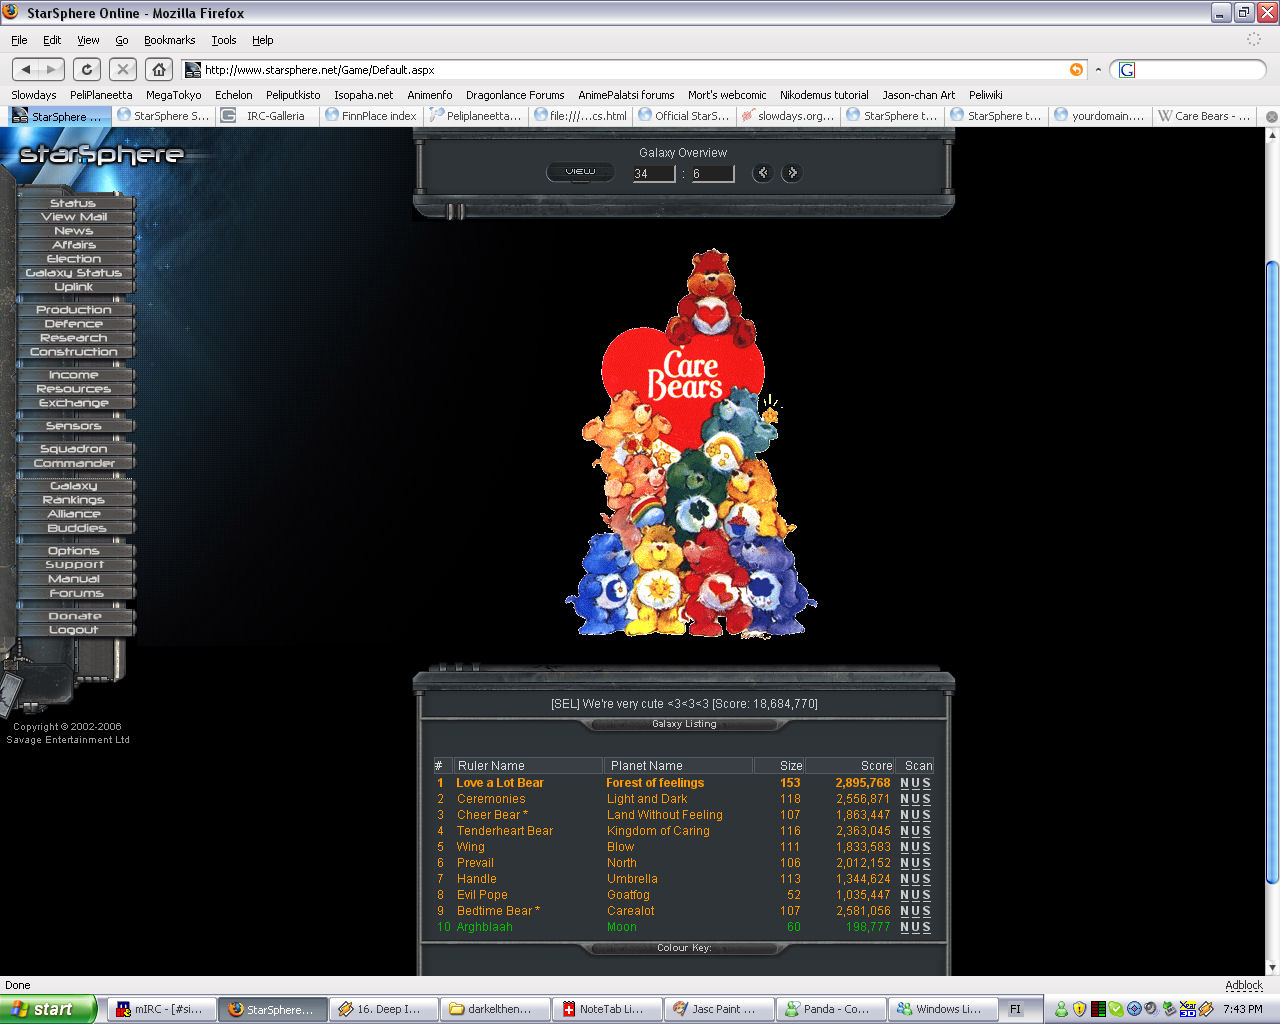Open the View menu
Viewport: 1280px width, 1024px height.
[88, 40]
